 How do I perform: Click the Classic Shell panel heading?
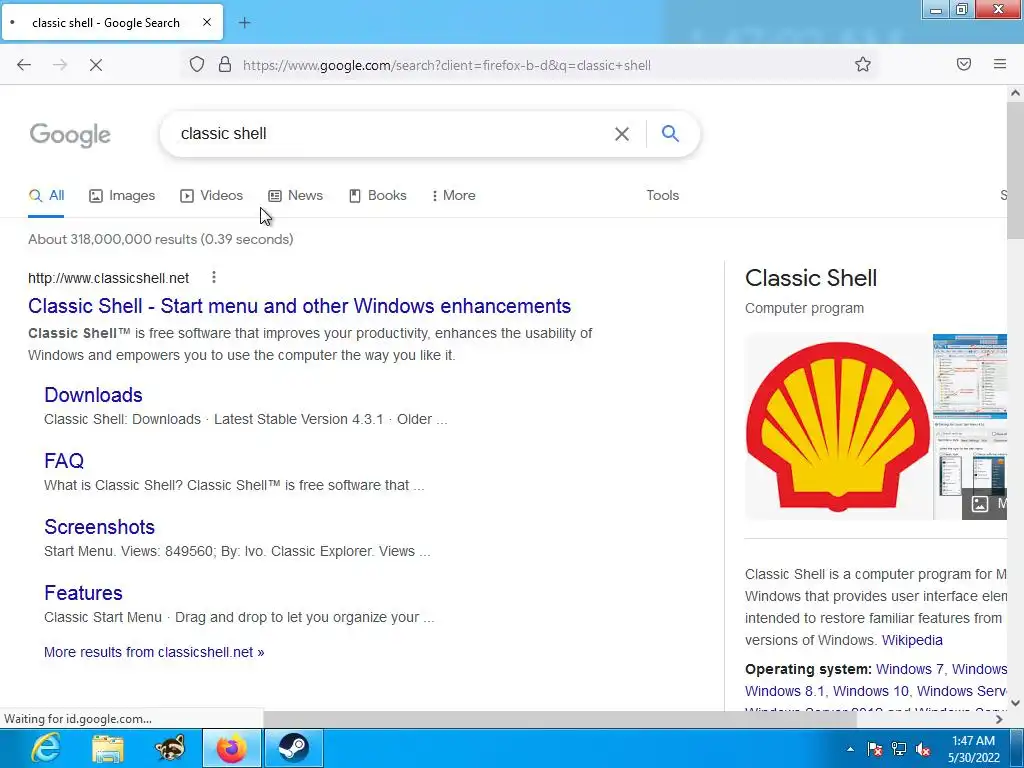click(810, 278)
